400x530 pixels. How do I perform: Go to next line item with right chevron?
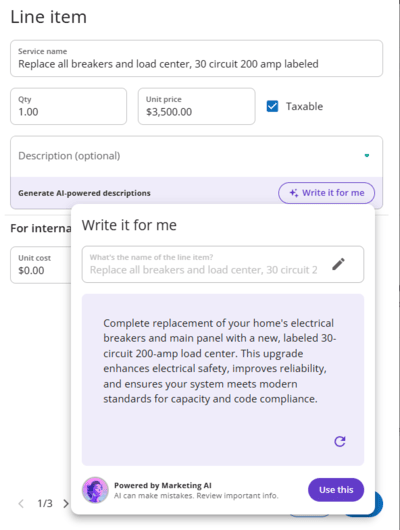pyautogui.click(x=66, y=504)
